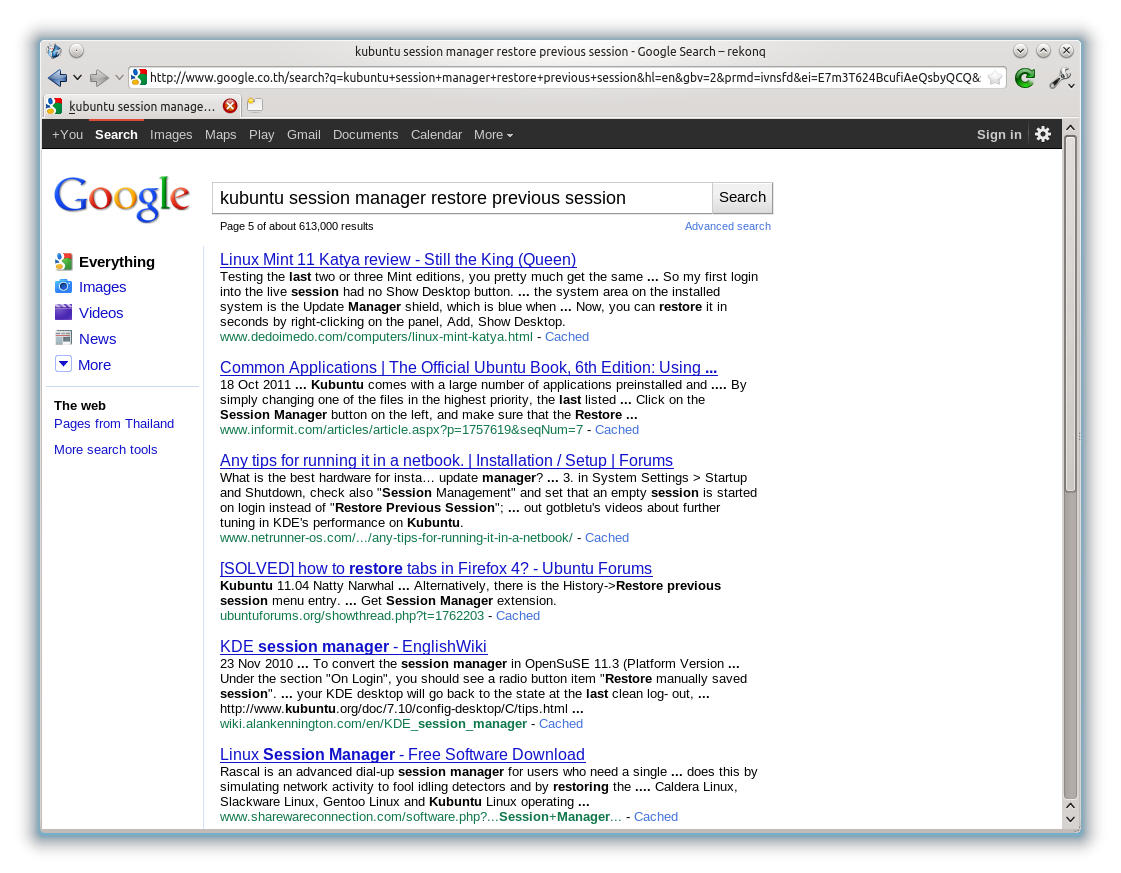
Task: Click the vertical scrollbar thumb
Action: point(1070,313)
